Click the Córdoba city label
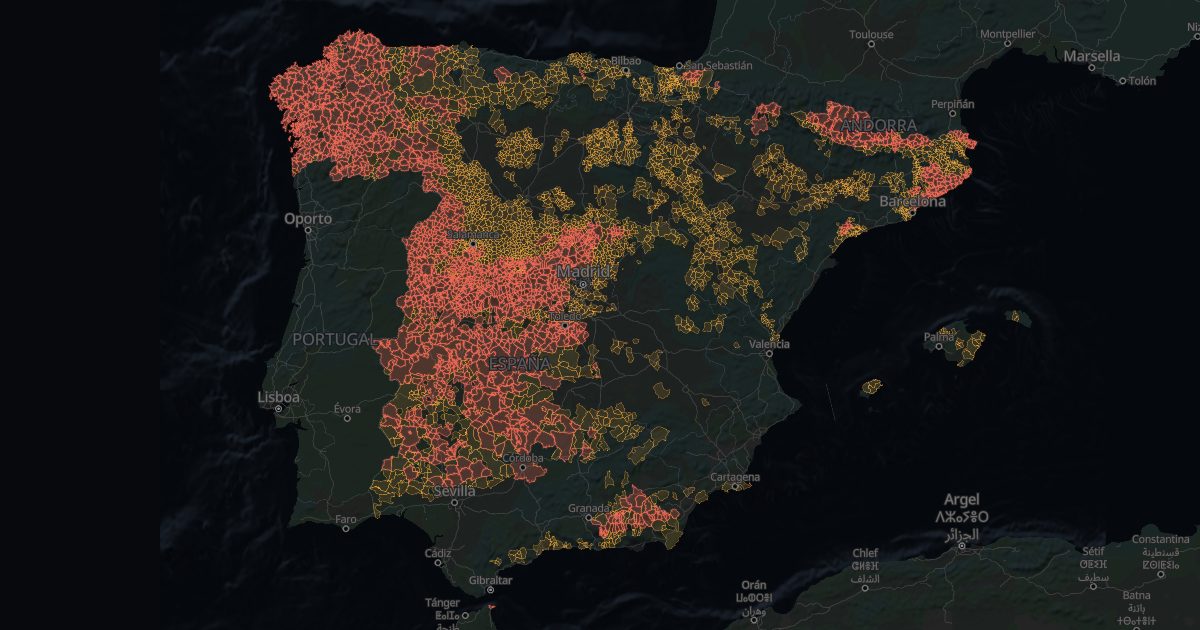1200x630 pixels. 523,458
